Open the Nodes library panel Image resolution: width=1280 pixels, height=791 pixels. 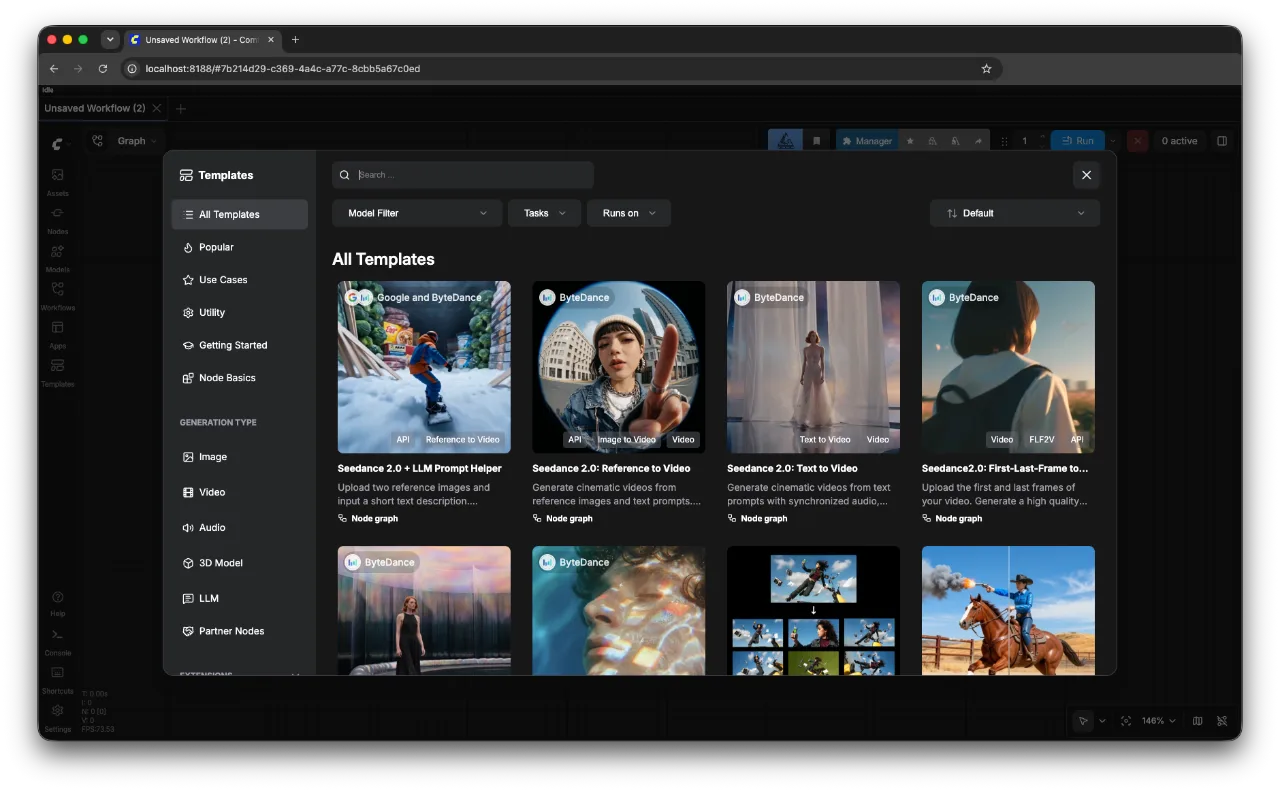pos(57,218)
